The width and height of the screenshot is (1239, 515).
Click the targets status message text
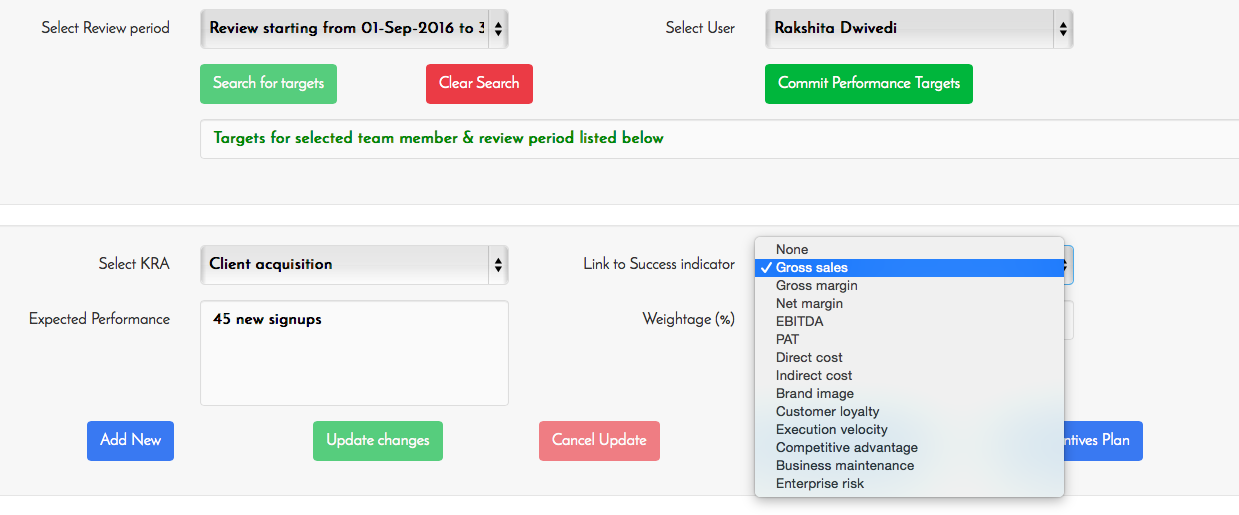coord(438,138)
